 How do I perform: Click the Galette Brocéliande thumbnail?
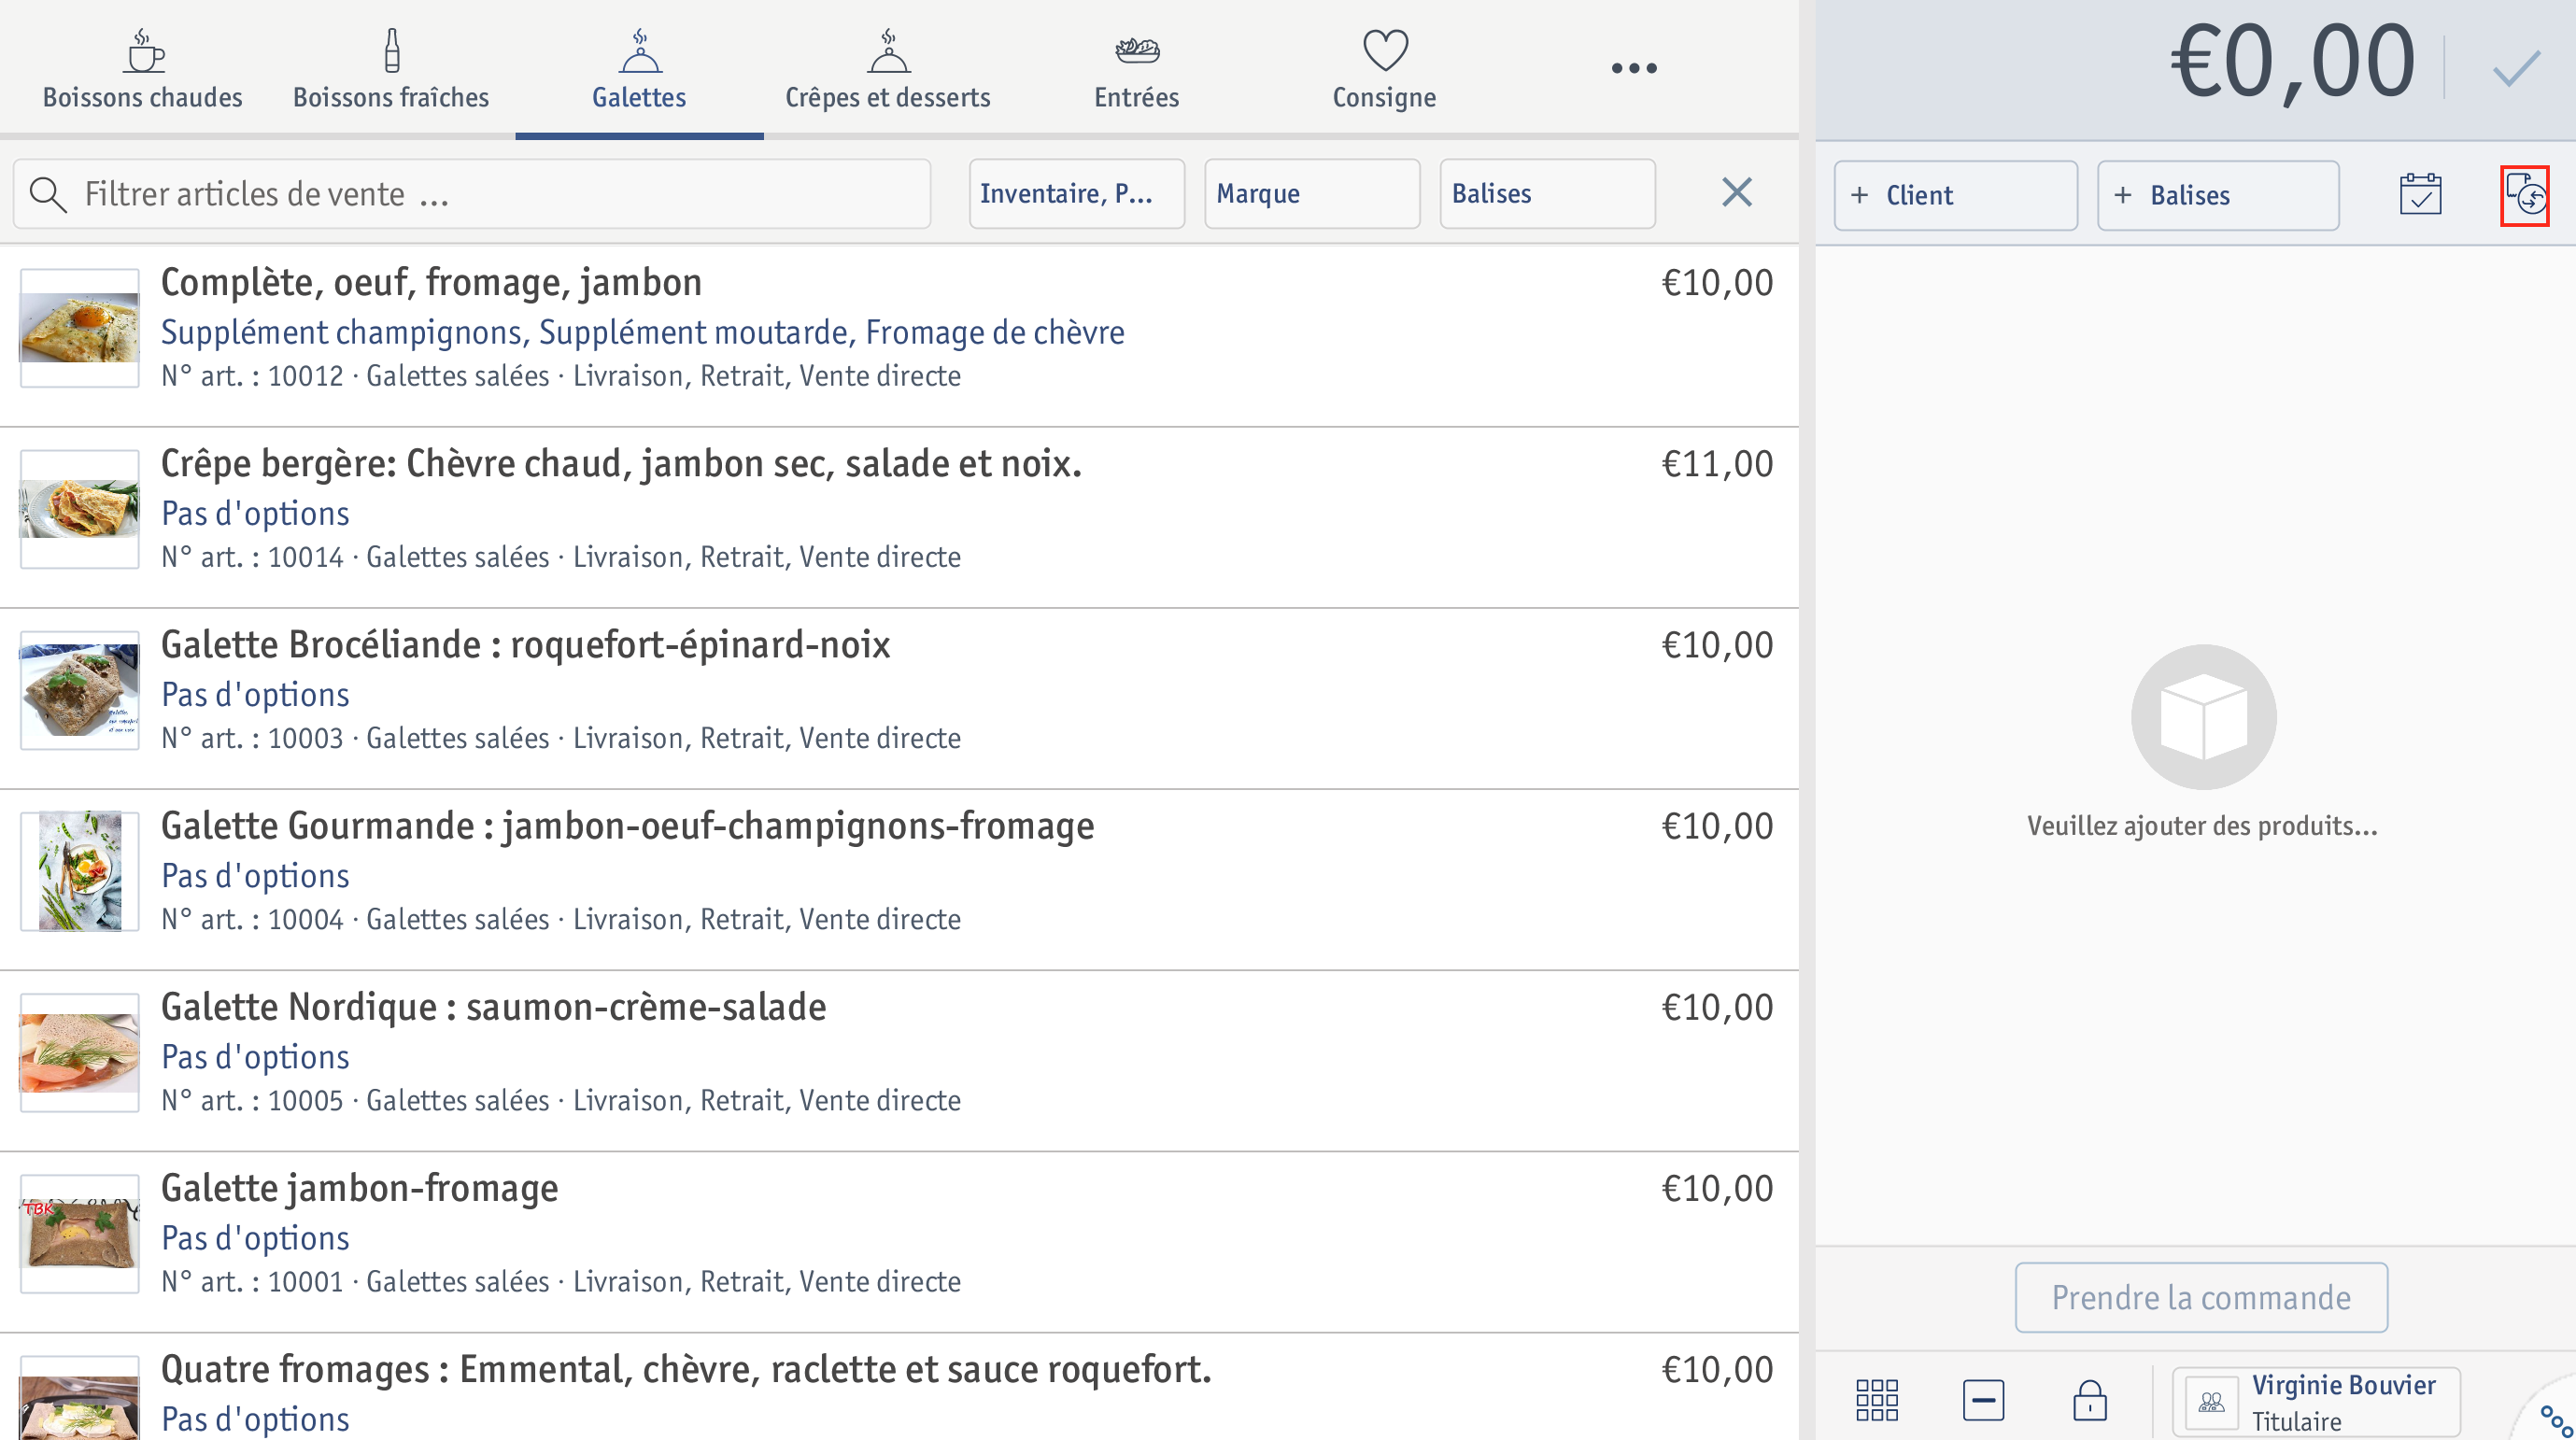(79, 690)
